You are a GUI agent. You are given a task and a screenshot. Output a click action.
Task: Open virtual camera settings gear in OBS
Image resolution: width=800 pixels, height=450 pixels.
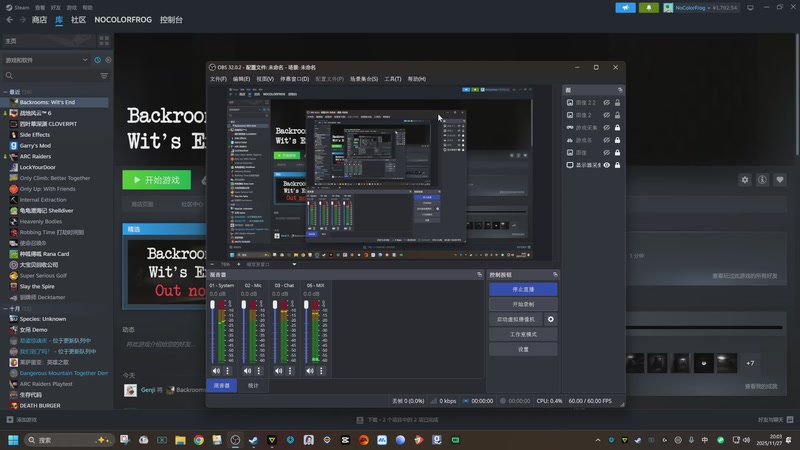coord(550,319)
